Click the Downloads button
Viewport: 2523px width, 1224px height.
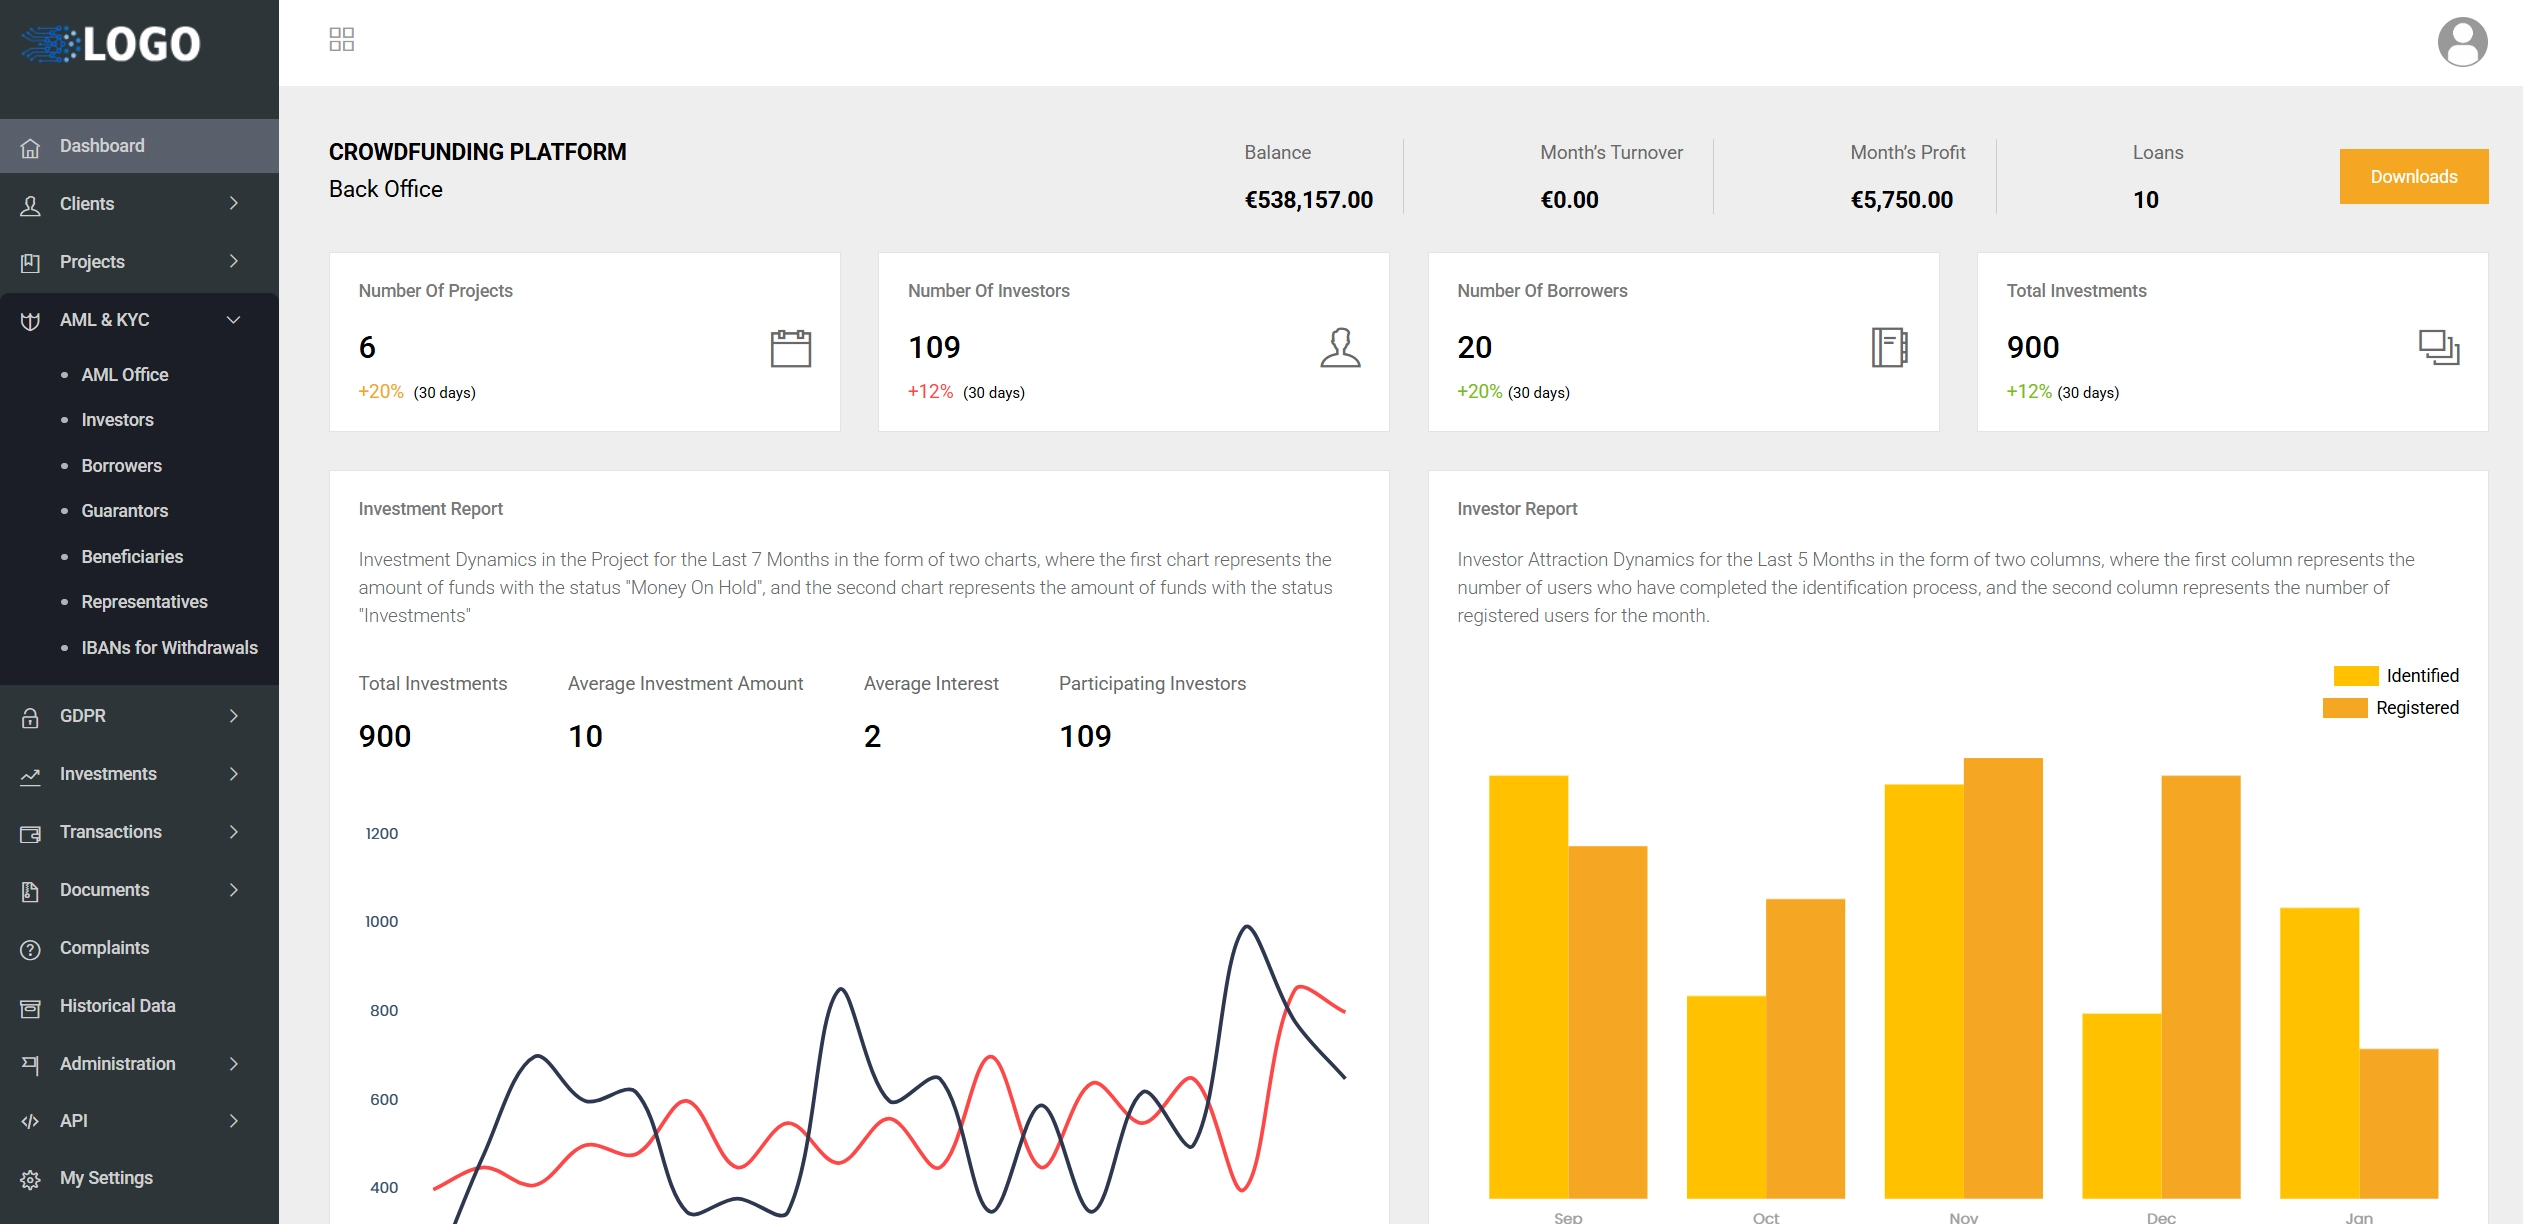[x=2413, y=177]
